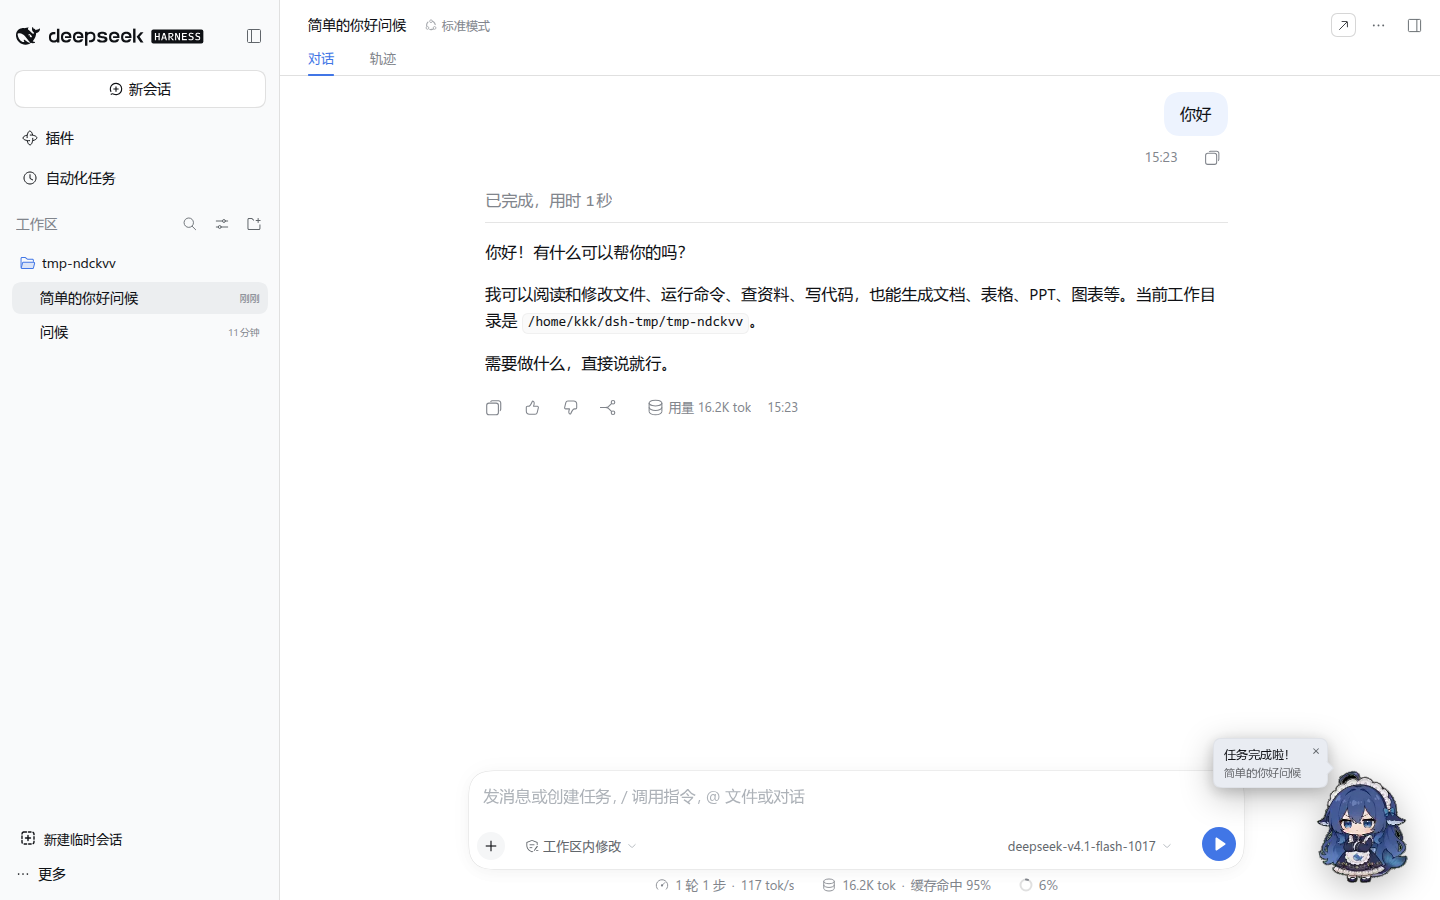Viewport: 1440px width, 900px height.
Task: Share the assistant reply
Action: [608, 408]
